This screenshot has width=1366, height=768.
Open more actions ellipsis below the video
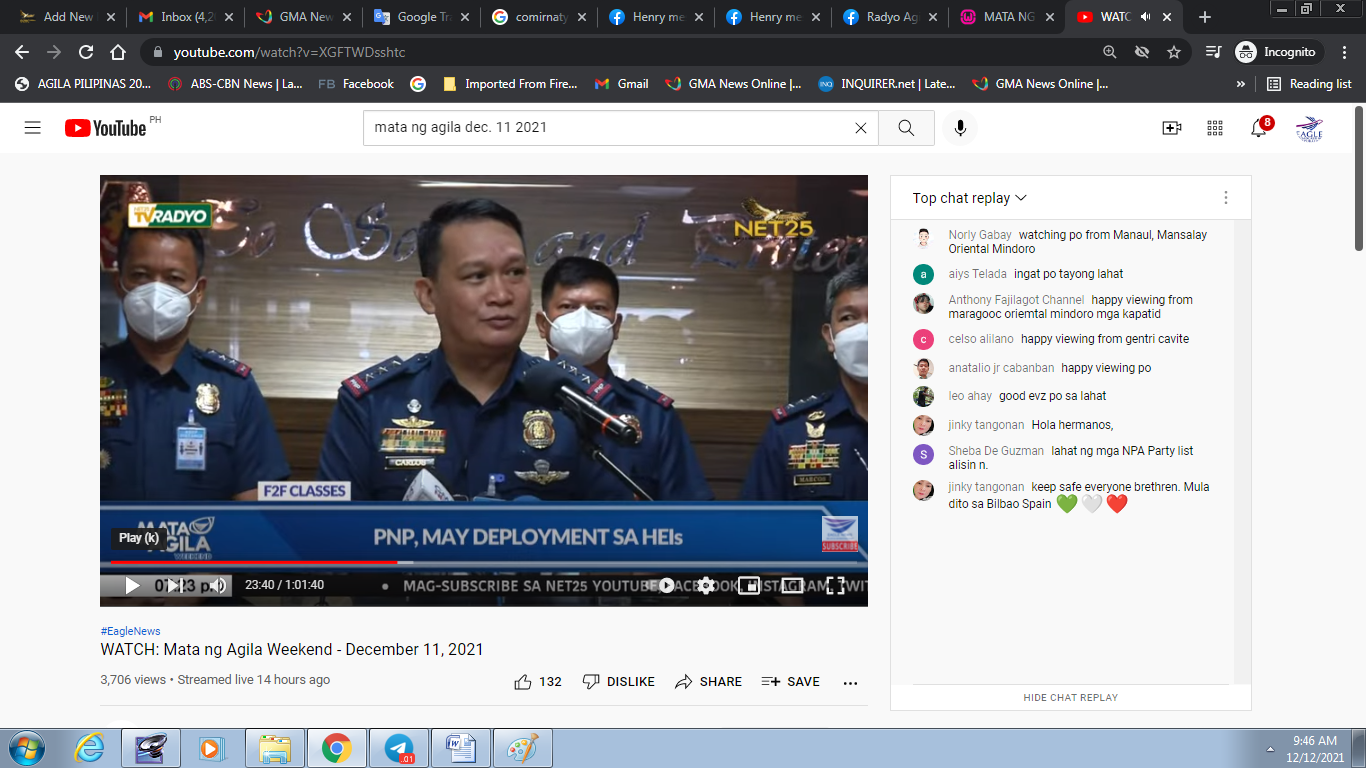click(x=850, y=682)
